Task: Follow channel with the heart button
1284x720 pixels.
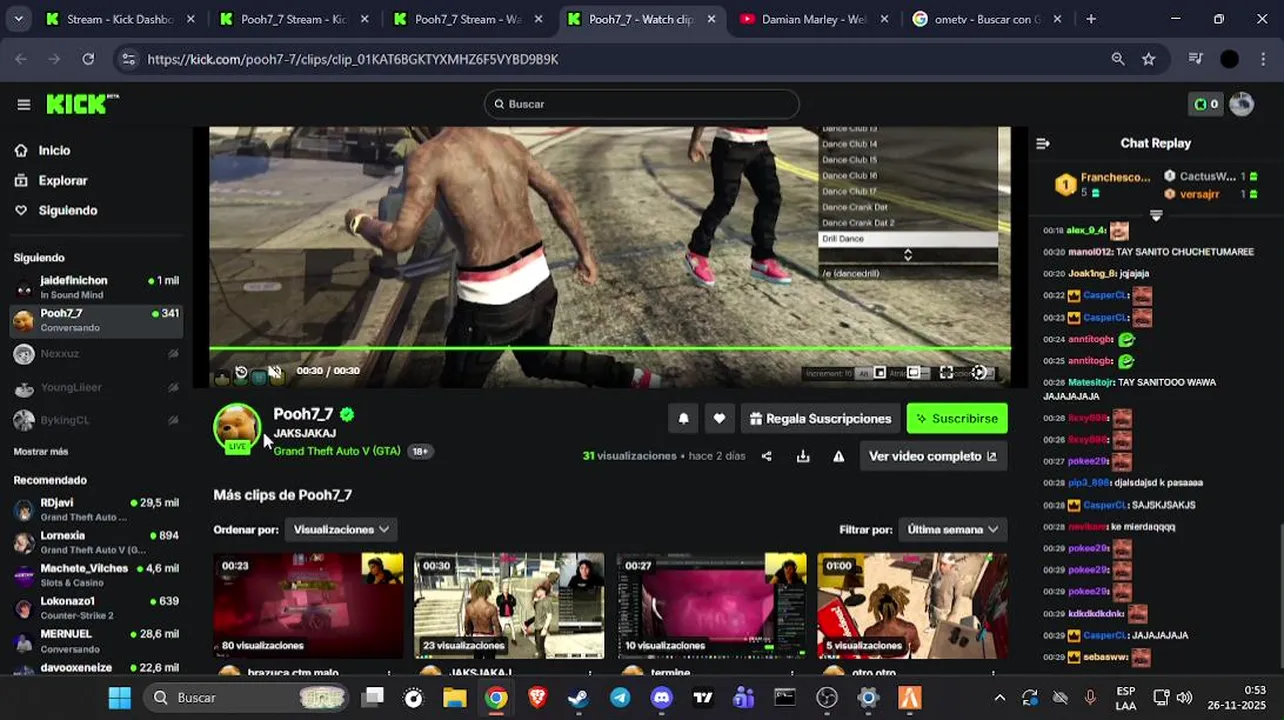Action: coord(719,419)
